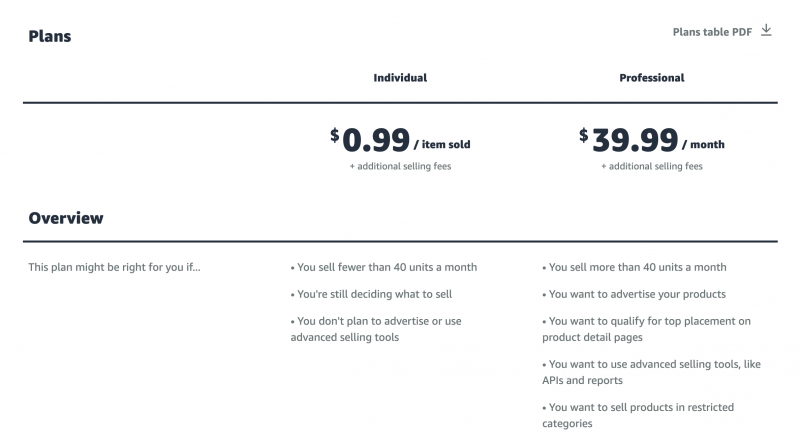Click 'You sell fewer than 40 units a month'
This screenshot has width=800, height=446.
point(384,267)
